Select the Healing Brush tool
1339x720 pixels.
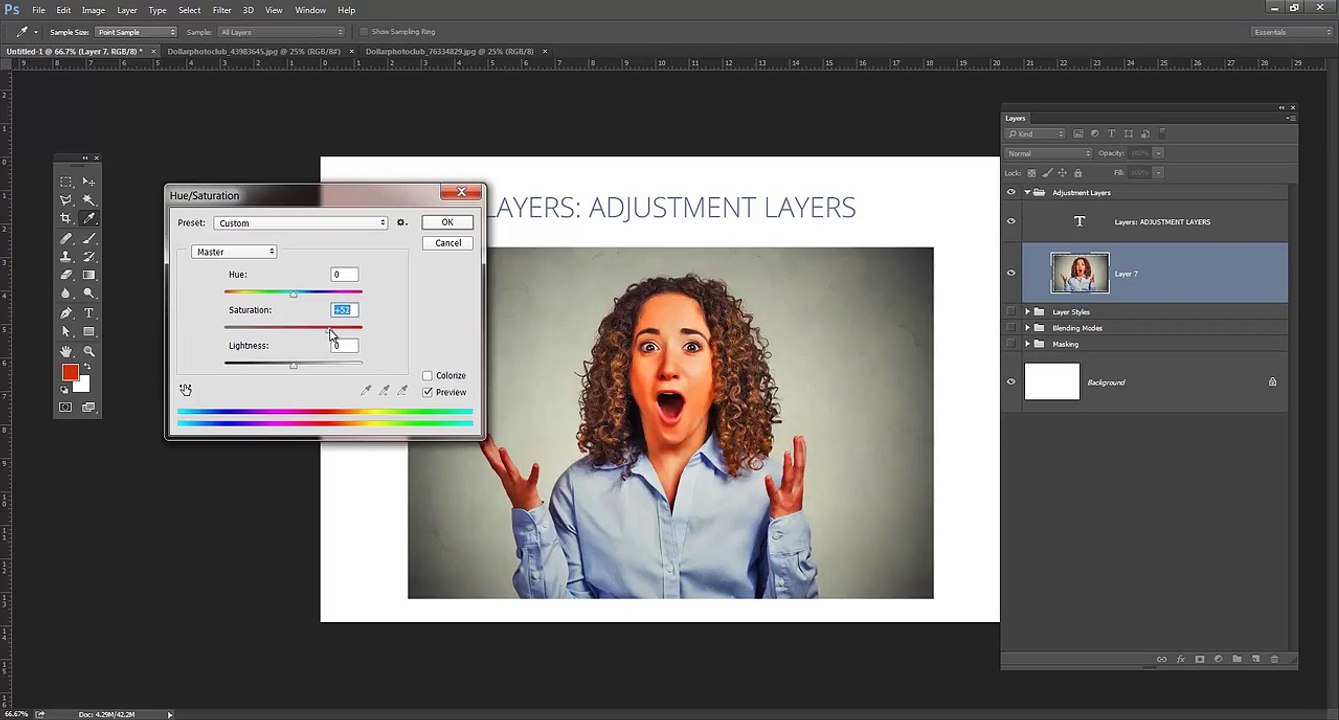(66, 239)
